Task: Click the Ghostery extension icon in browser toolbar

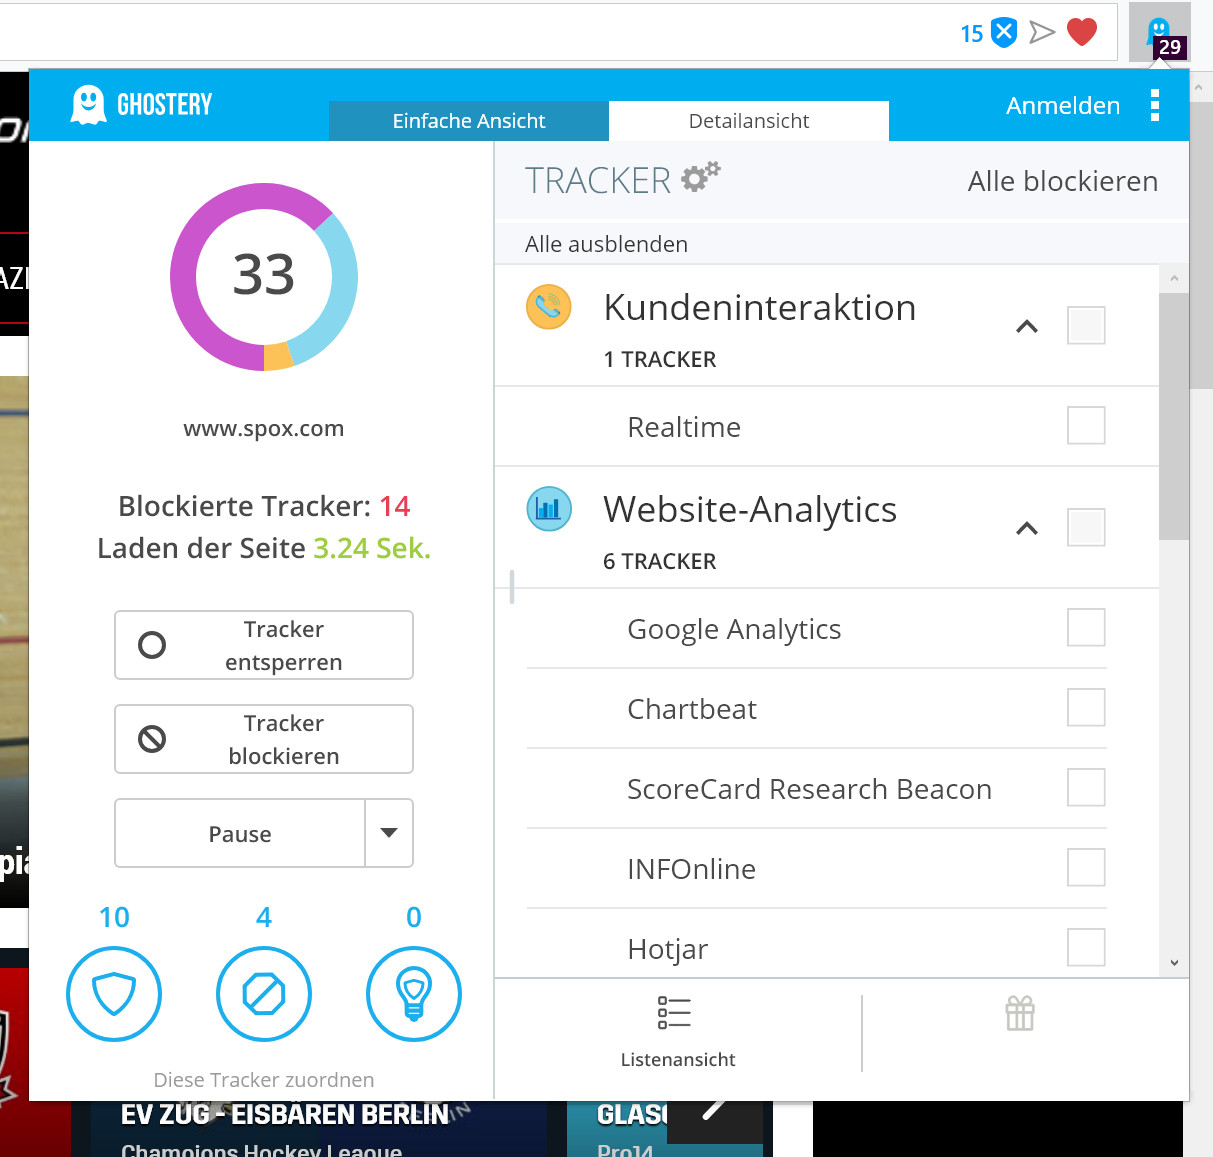Action: [x=1159, y=33]
